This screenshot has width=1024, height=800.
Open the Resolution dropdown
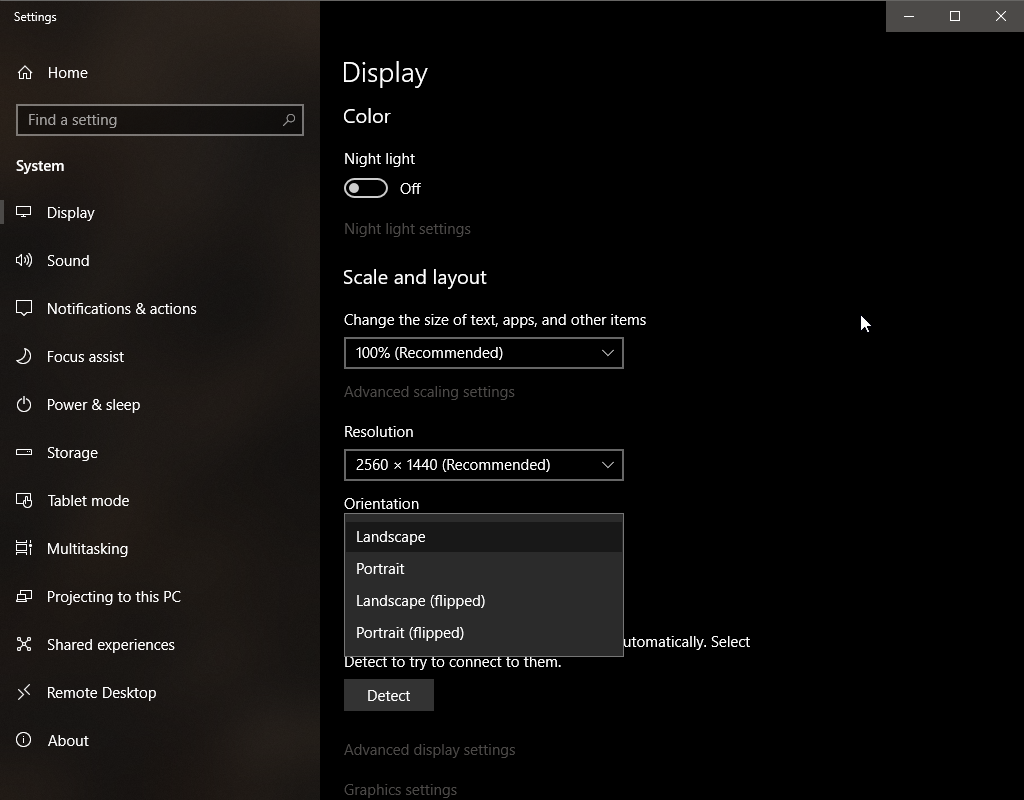click(484, 465)
